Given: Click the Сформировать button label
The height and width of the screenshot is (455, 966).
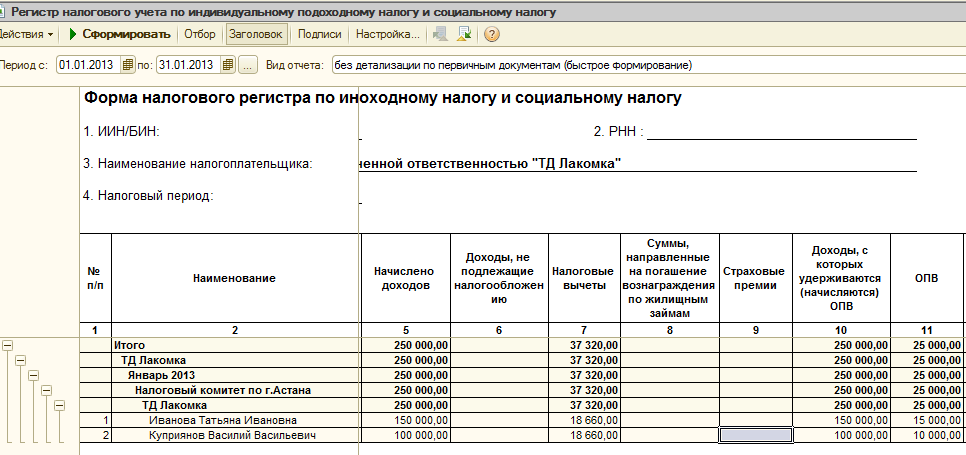Looking at the screenshot, I should tap(126, 34).
